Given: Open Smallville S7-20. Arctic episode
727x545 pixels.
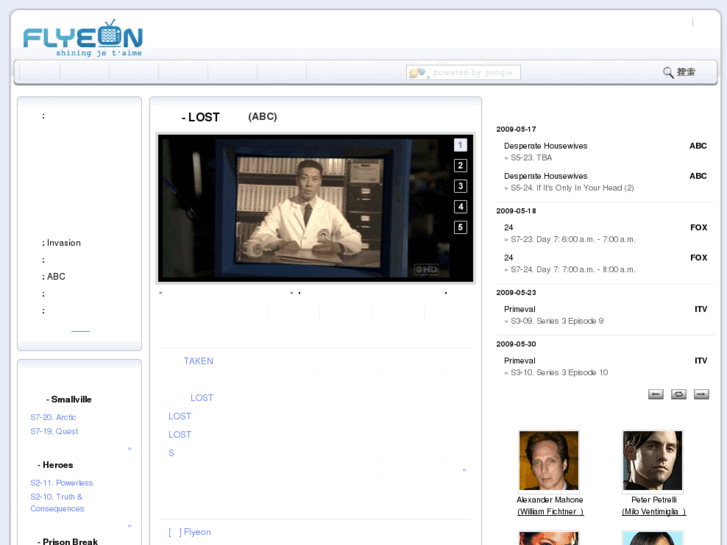Looking at the screenshot, I should click(53, 417).
